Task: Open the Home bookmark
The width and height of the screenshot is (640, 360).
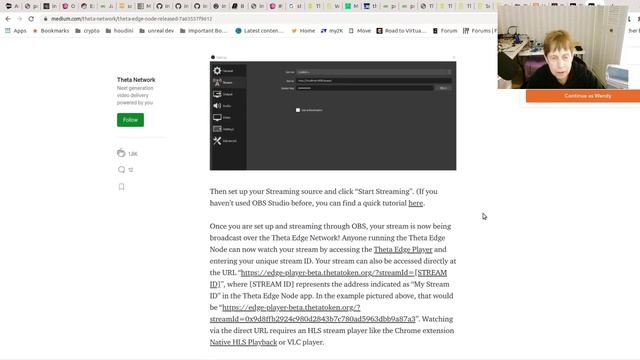Action: tap(303, 31)
